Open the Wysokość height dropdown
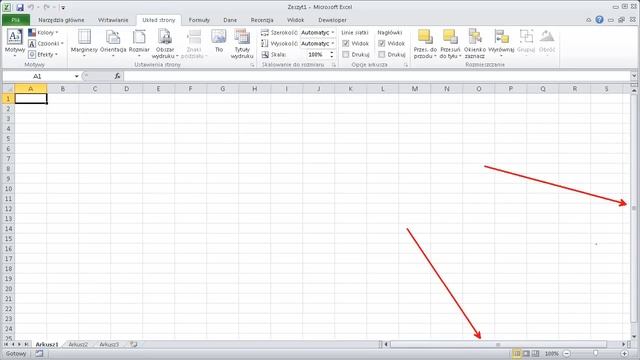640x360 pixels. pyautogui.click(x=333, y=43)
